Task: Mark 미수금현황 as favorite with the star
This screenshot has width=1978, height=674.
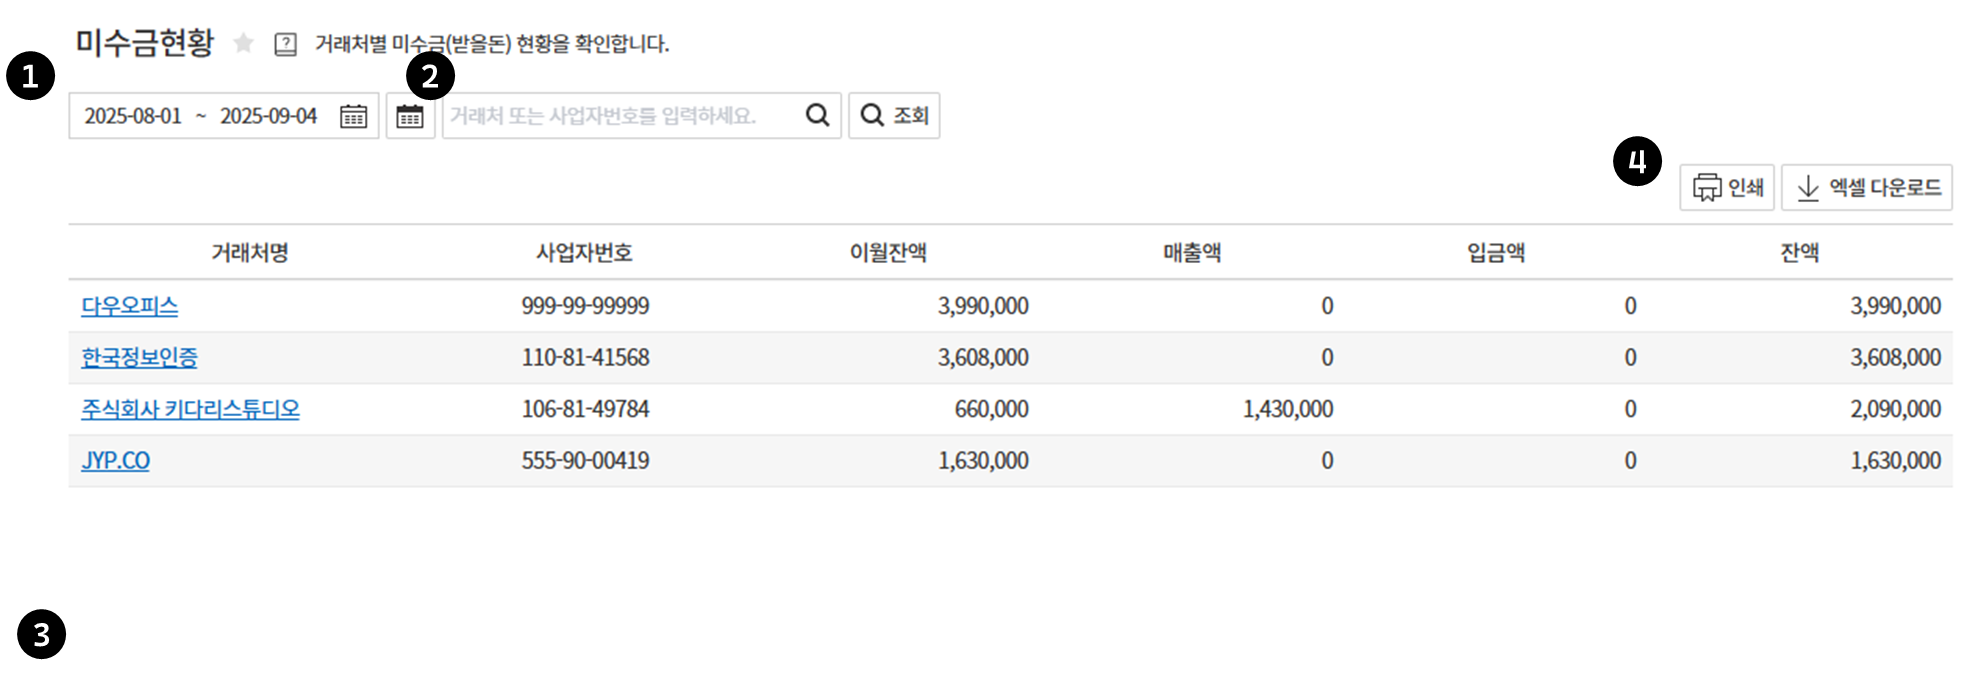Action: [243, 43]
